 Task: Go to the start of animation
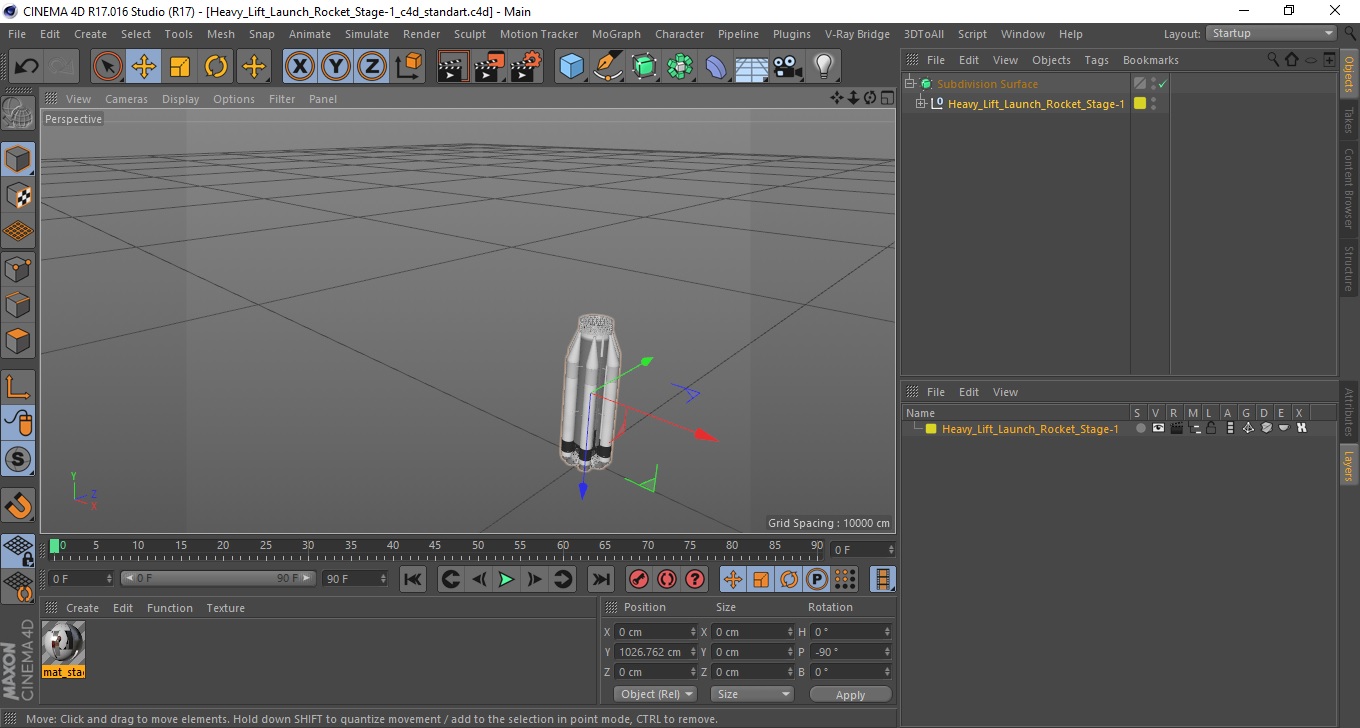tap(413, 579)
